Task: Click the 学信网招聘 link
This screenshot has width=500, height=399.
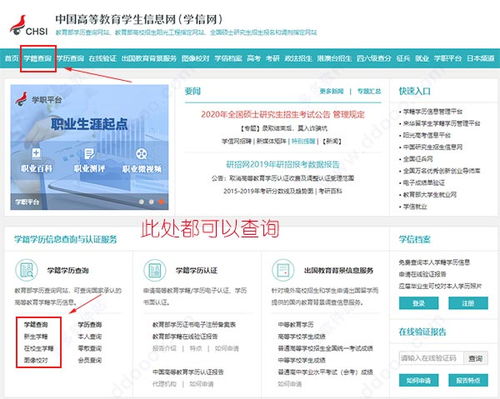Action: (x=237, y=141)
